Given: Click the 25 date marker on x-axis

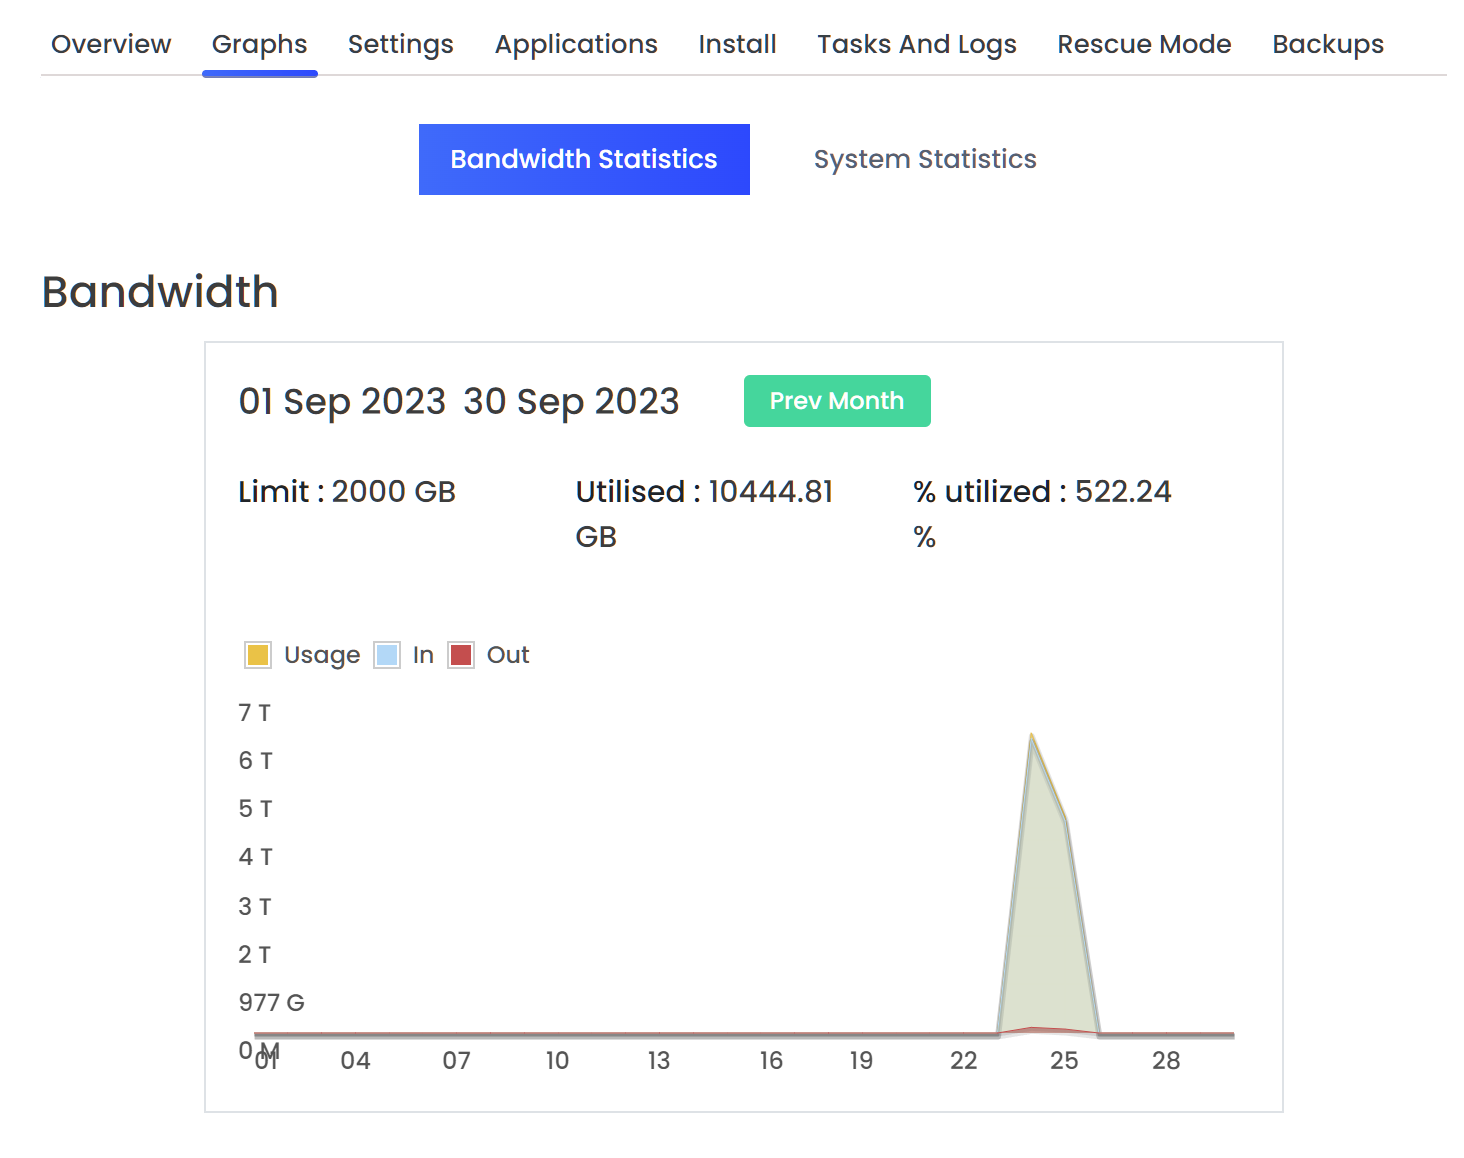Looking at the screenshot, I should tap(1064, 1061).
